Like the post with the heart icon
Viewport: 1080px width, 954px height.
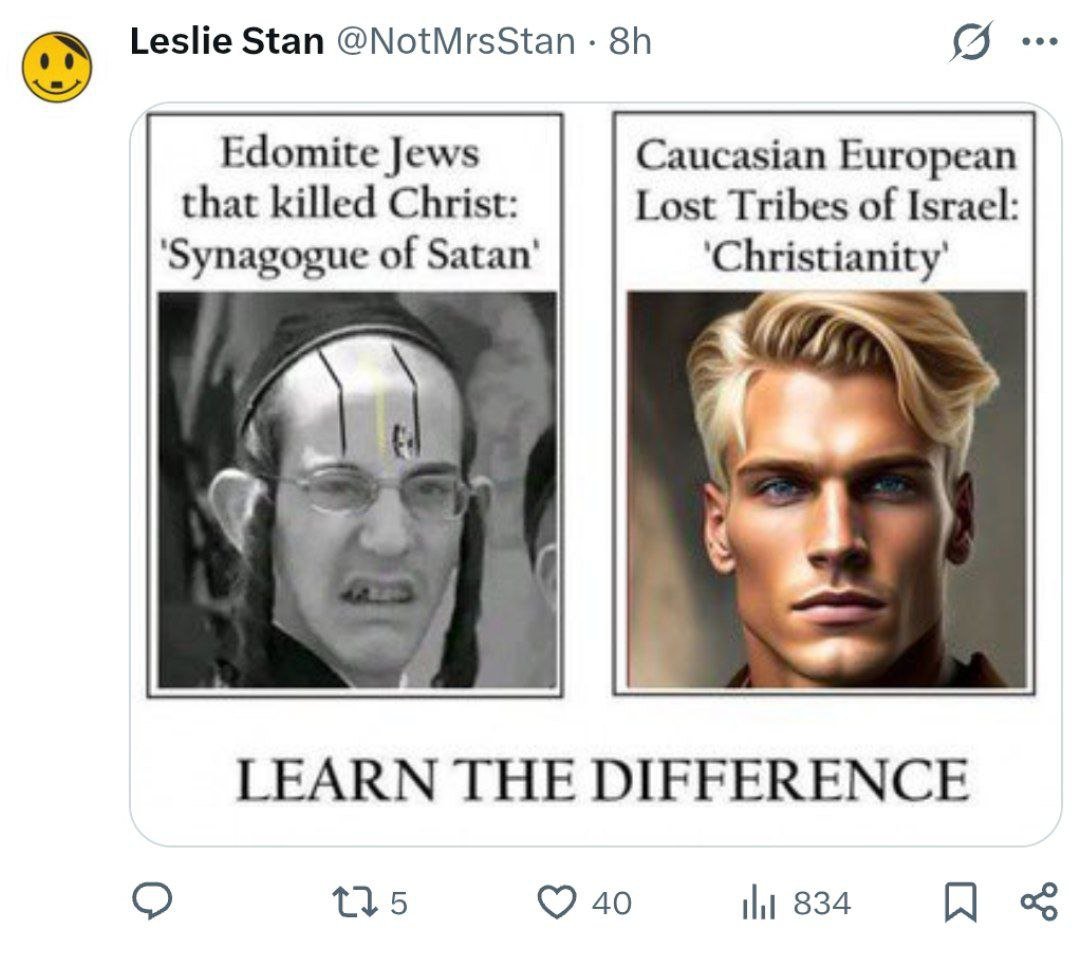[x=557, y=902]
